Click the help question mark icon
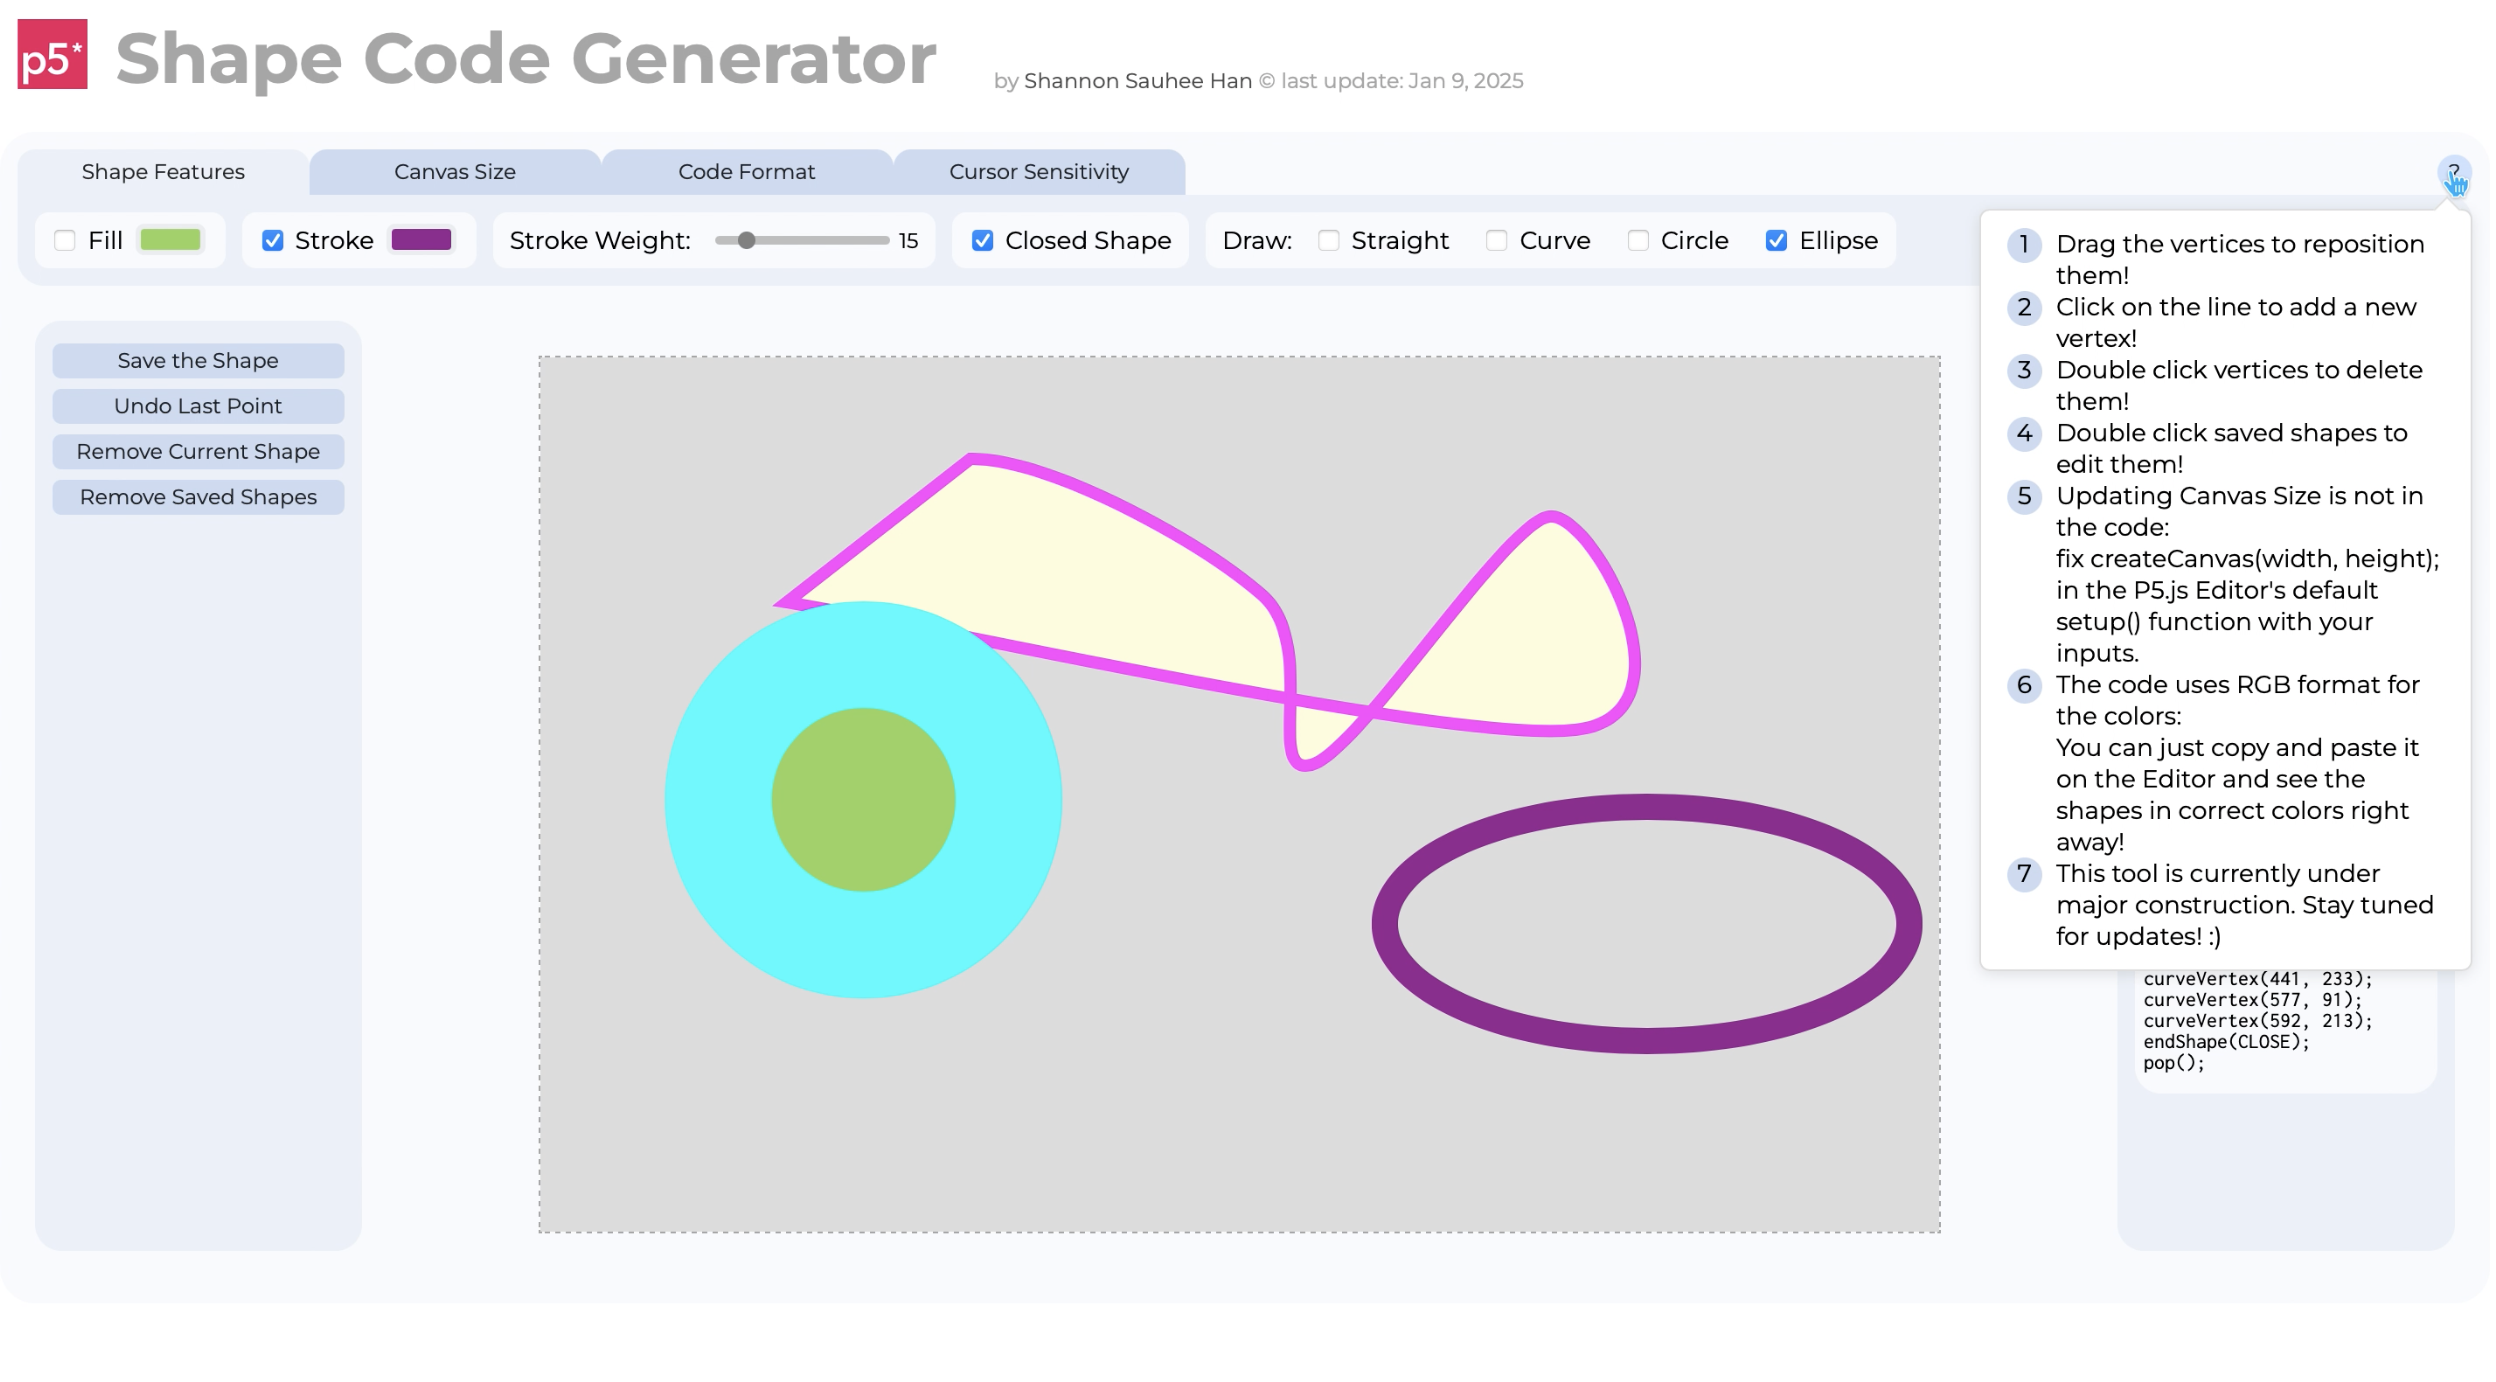2496x1382 pixels. tap(2453, 173)
